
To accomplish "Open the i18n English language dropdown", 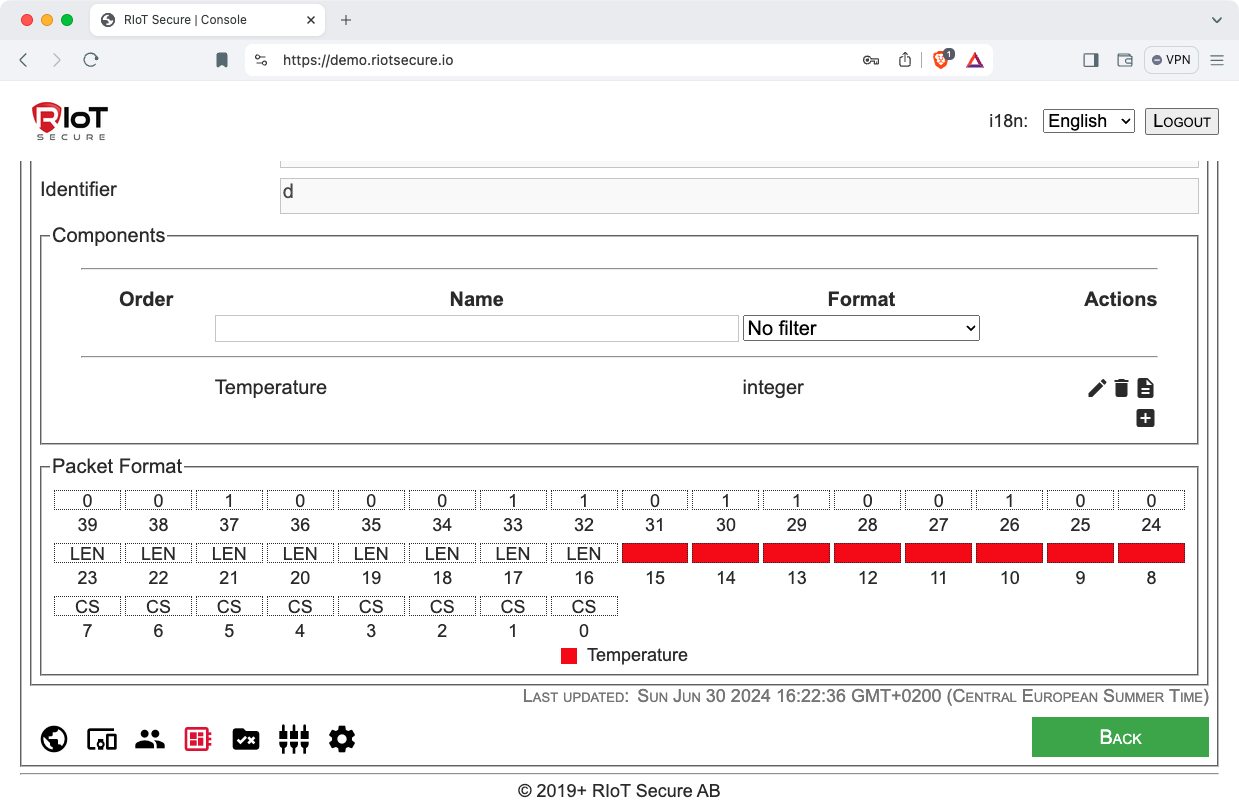I will click(1088, 121).
